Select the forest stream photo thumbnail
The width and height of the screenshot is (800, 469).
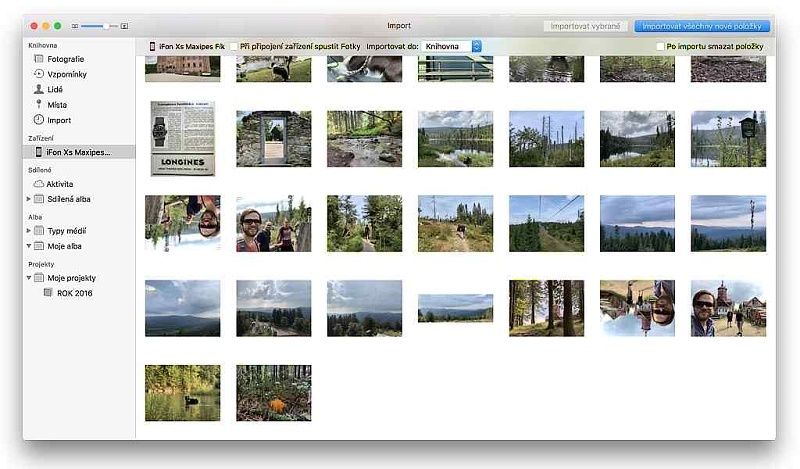click(364, 139)
